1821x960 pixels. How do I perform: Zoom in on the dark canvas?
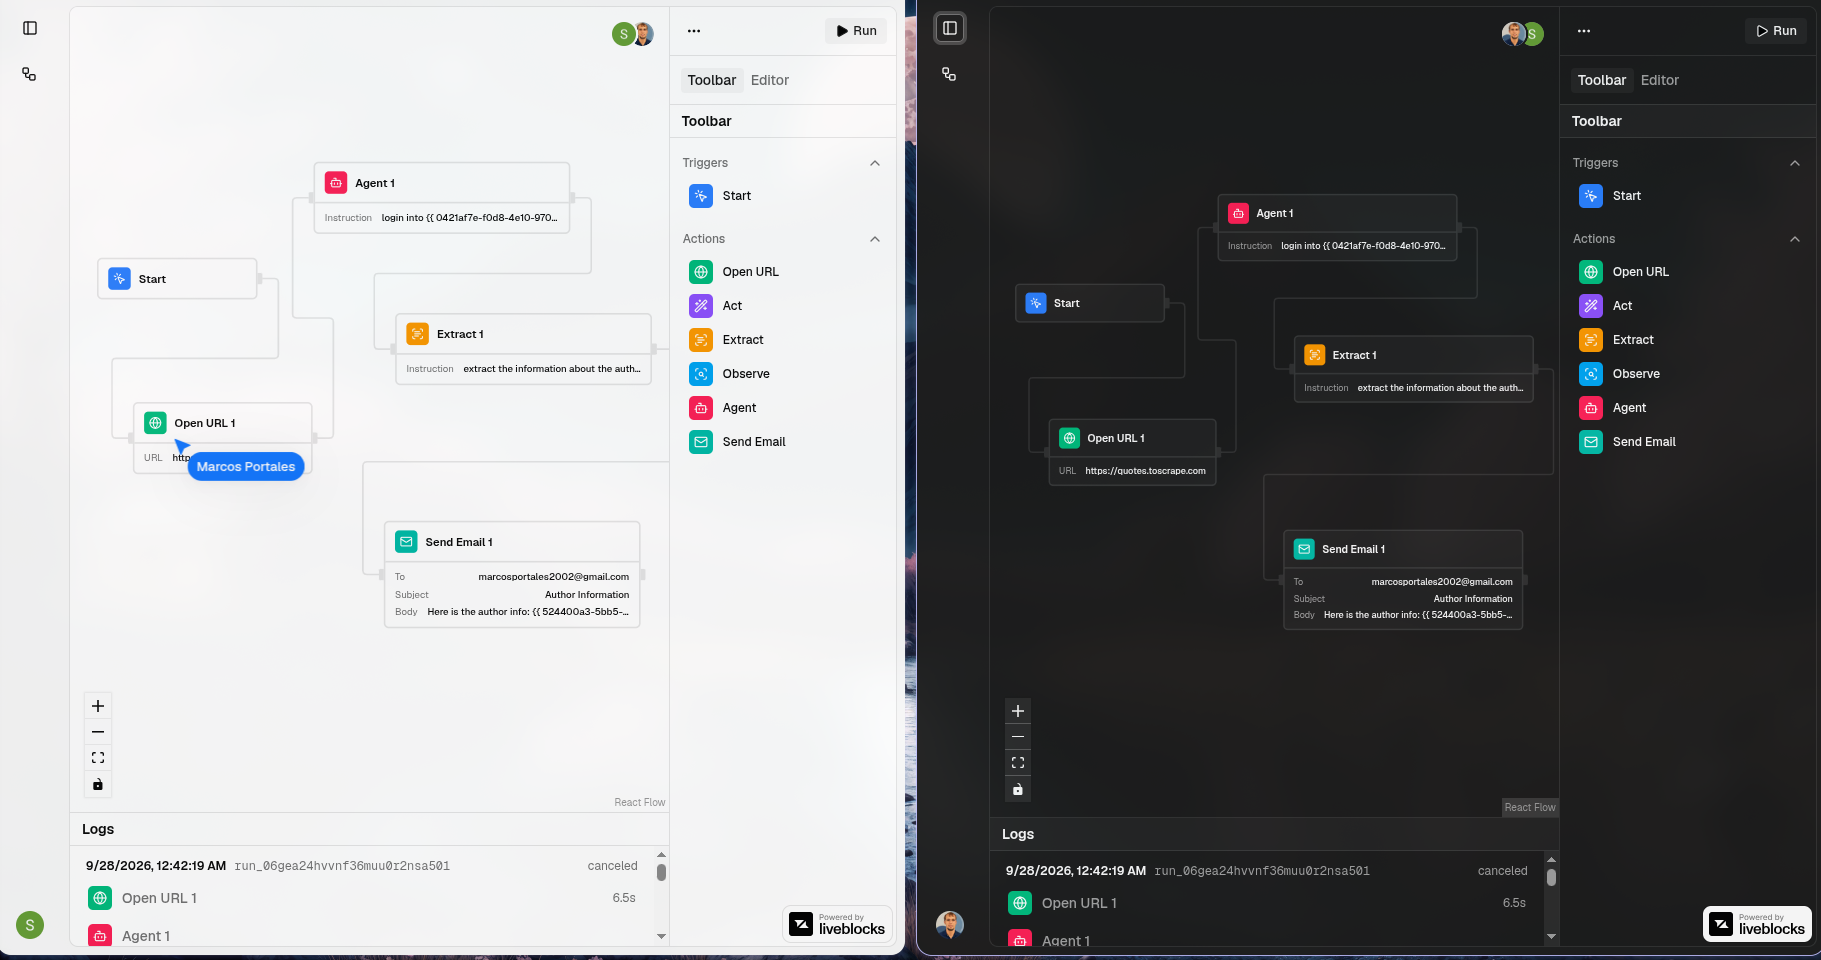click(x=1018, y=711)
